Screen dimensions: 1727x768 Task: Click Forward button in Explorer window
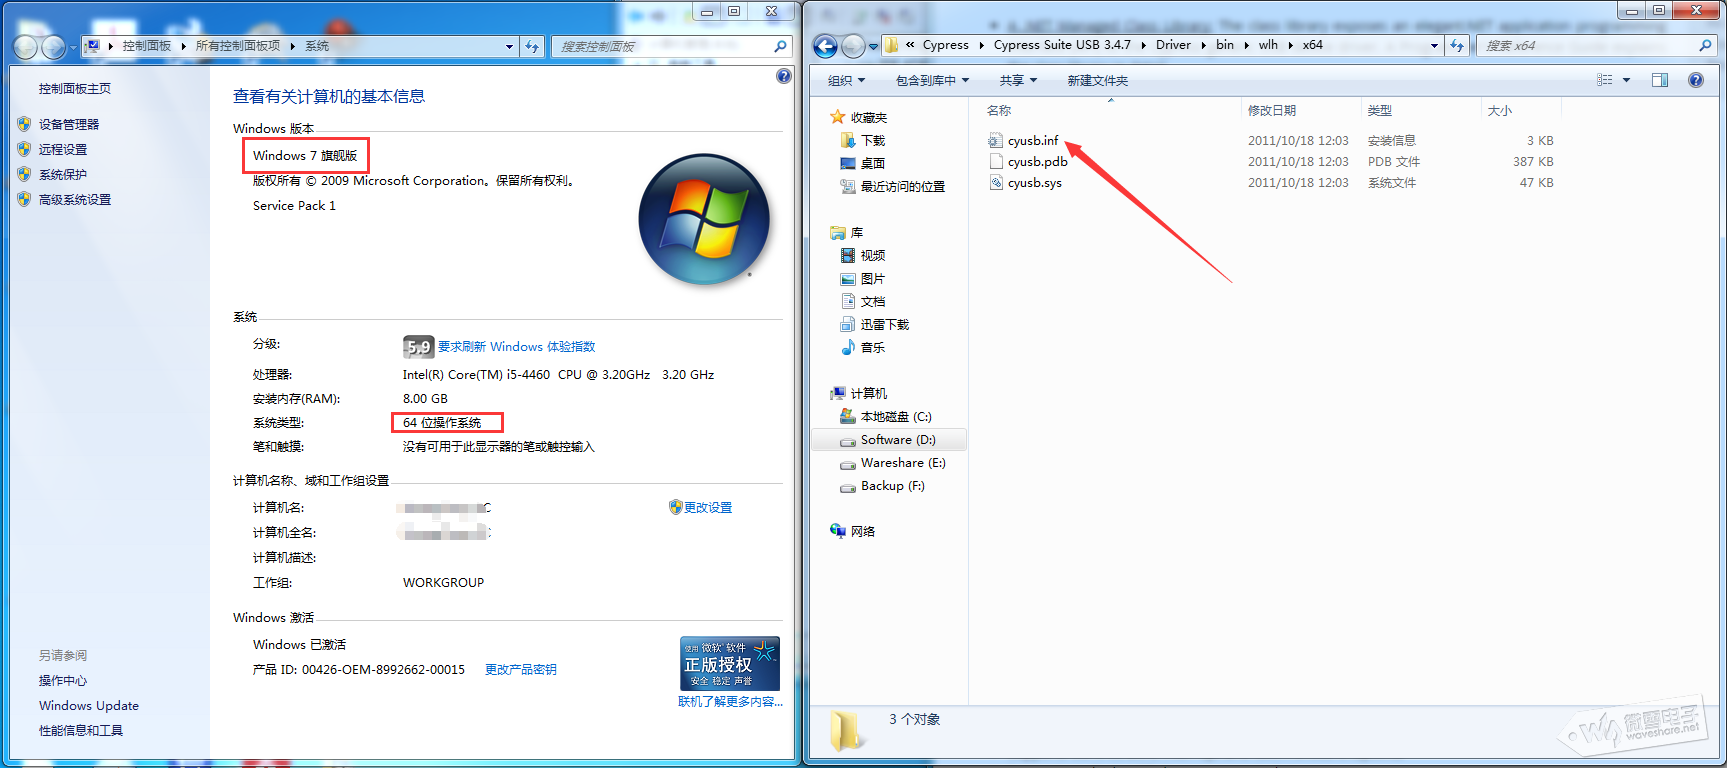coord(853,45)
